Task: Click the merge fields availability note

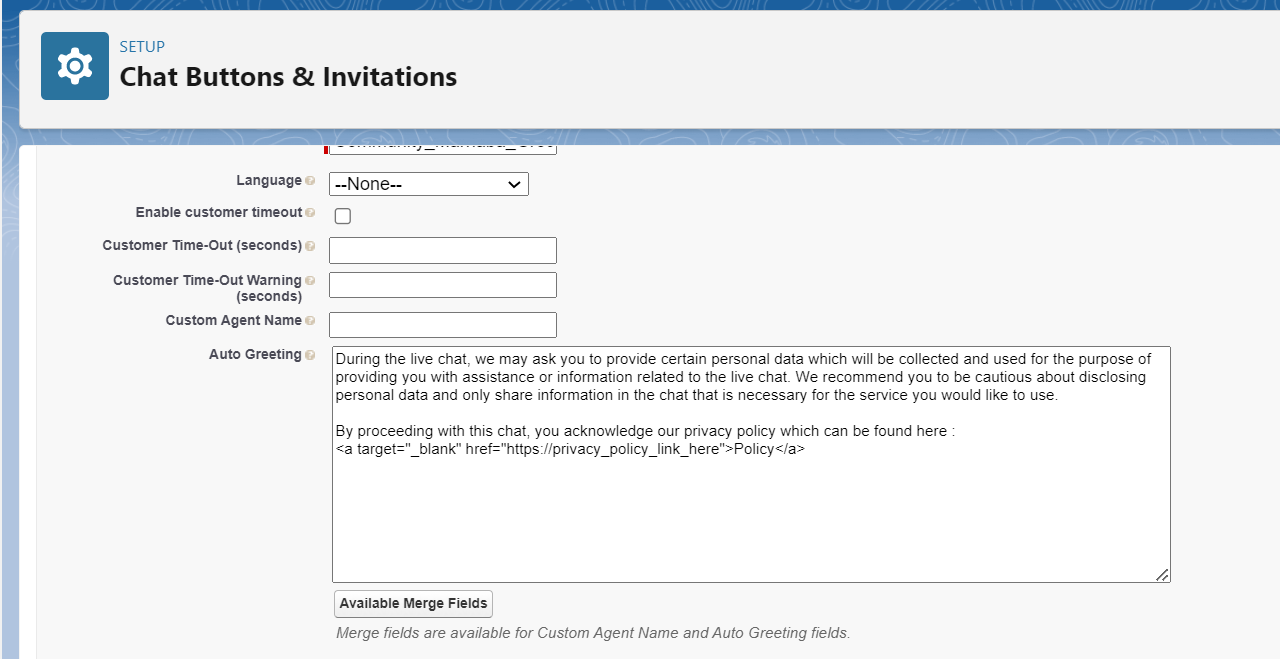Action: click(x=593, y=633)
